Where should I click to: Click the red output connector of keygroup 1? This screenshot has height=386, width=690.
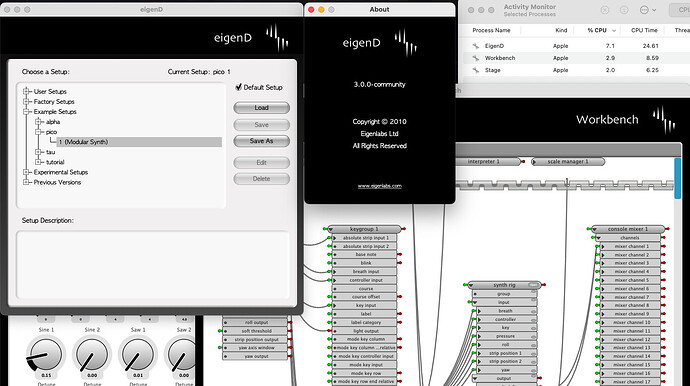pyautogui.click(x=404, y=229)
